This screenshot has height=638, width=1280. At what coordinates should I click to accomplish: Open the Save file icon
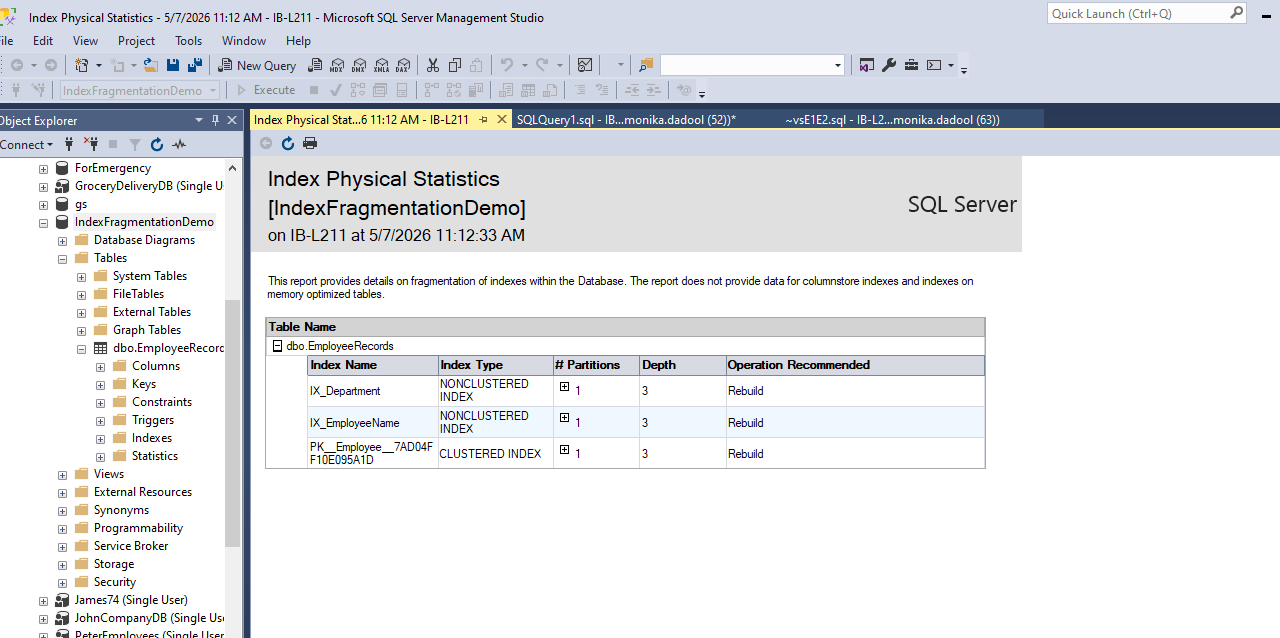[173, 65]
